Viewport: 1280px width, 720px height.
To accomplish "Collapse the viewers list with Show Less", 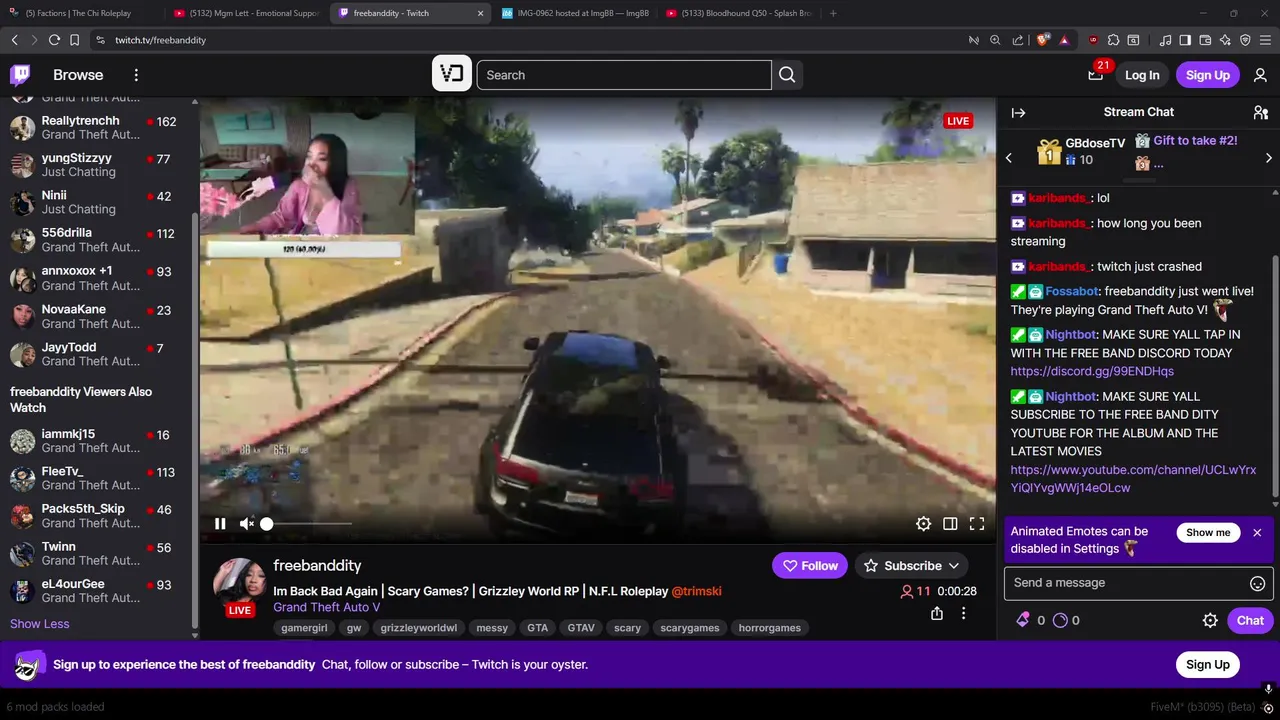I will click(39, 624).
